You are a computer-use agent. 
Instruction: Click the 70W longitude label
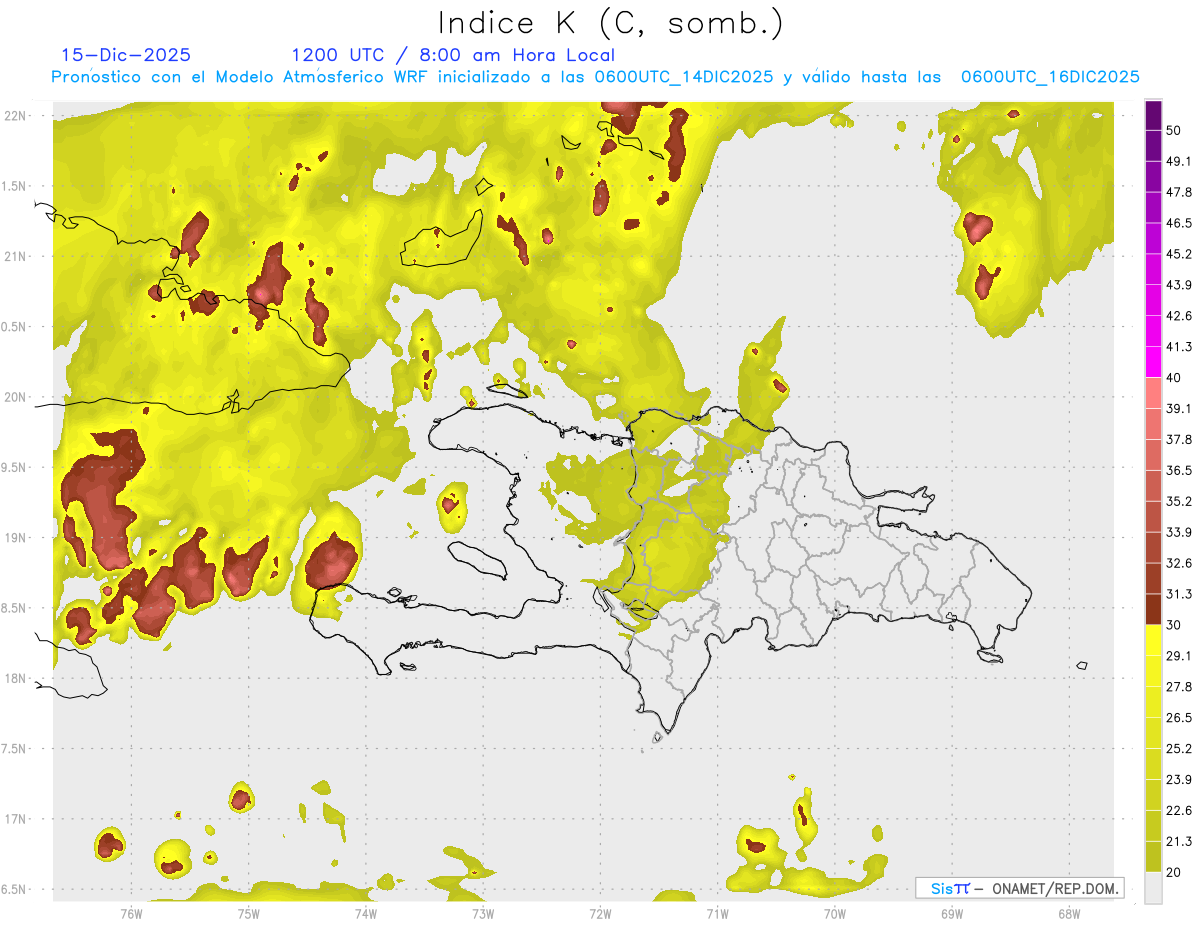point(834,913)
